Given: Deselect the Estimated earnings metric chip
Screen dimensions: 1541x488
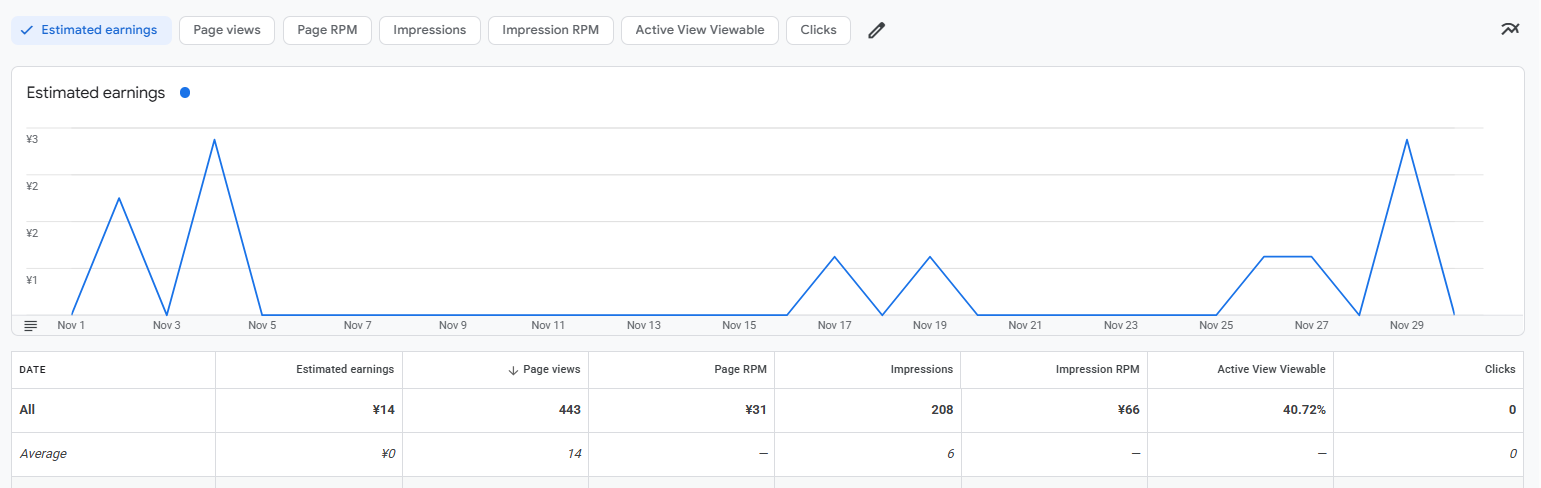Looking at the screenshot, I should tap(91, 30).
